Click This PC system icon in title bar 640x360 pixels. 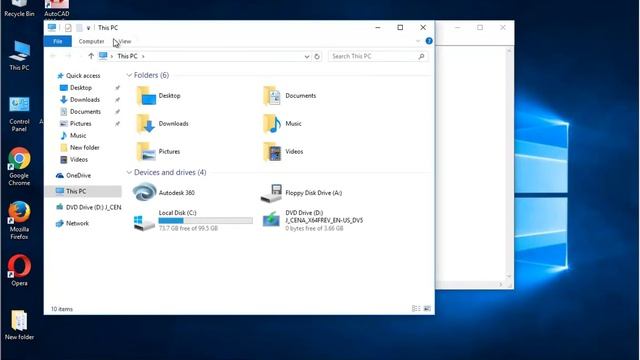pos(52,27)
